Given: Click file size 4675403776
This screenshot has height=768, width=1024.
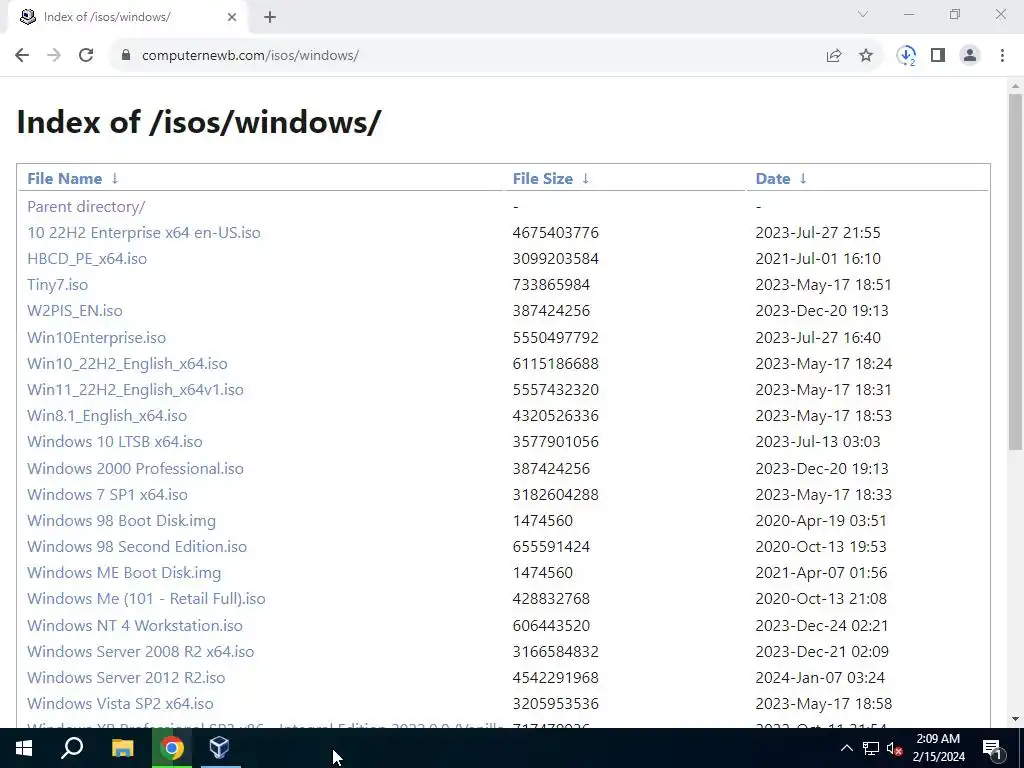Looking at the screenshot, I should [x=556, y=232].
